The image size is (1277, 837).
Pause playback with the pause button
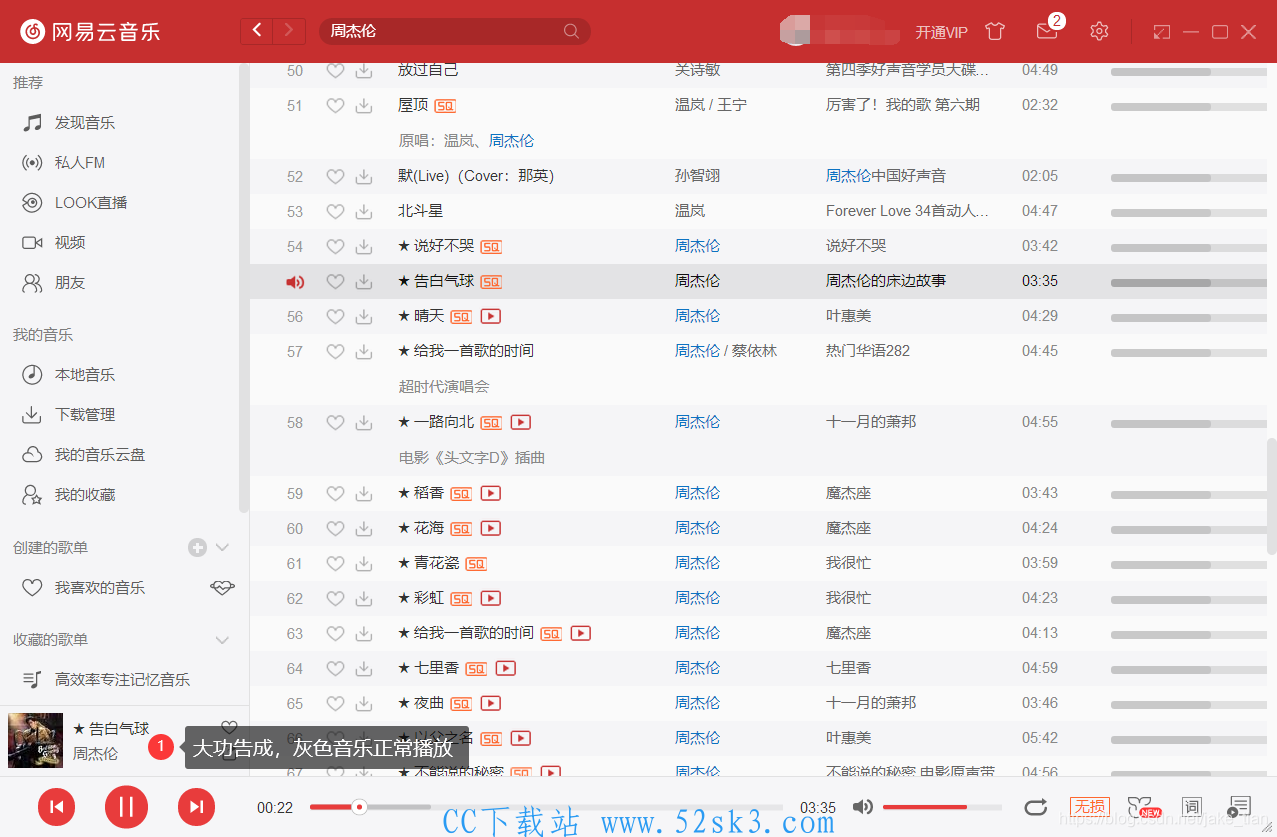(126, 807)
